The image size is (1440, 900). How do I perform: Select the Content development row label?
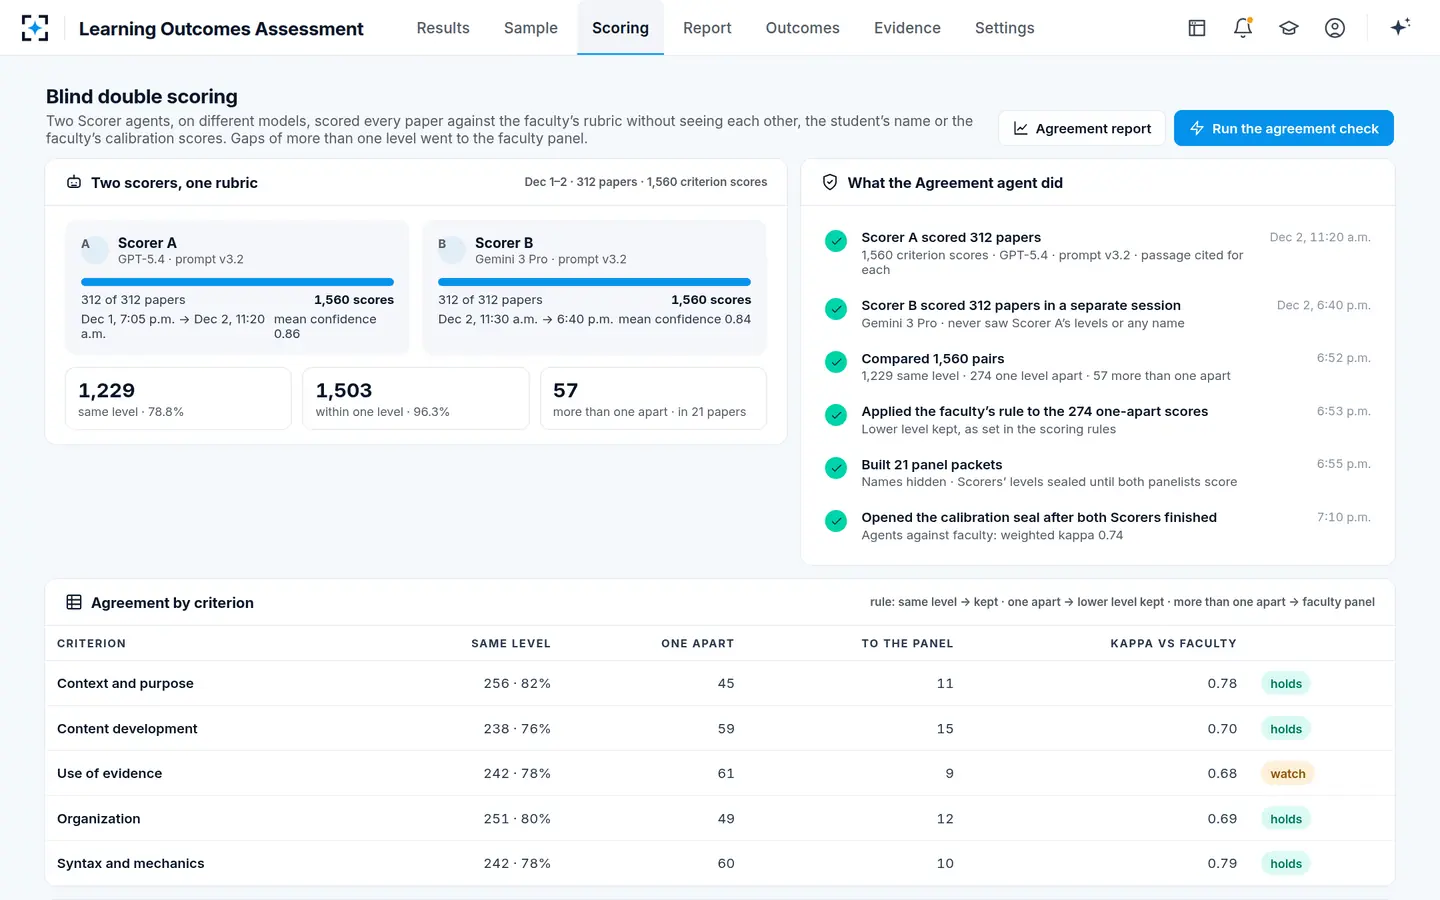coord(127,728)
